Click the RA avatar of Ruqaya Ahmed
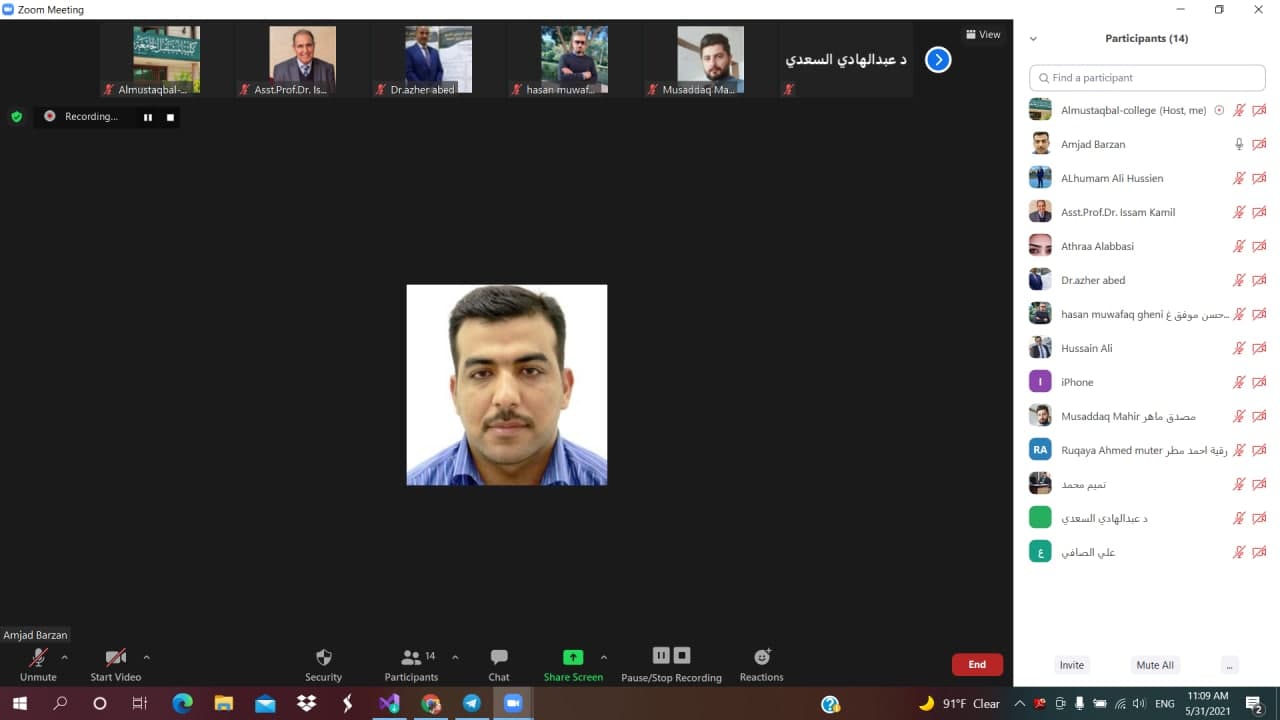Viewport: 1280px width, 720px height. 1040,450
